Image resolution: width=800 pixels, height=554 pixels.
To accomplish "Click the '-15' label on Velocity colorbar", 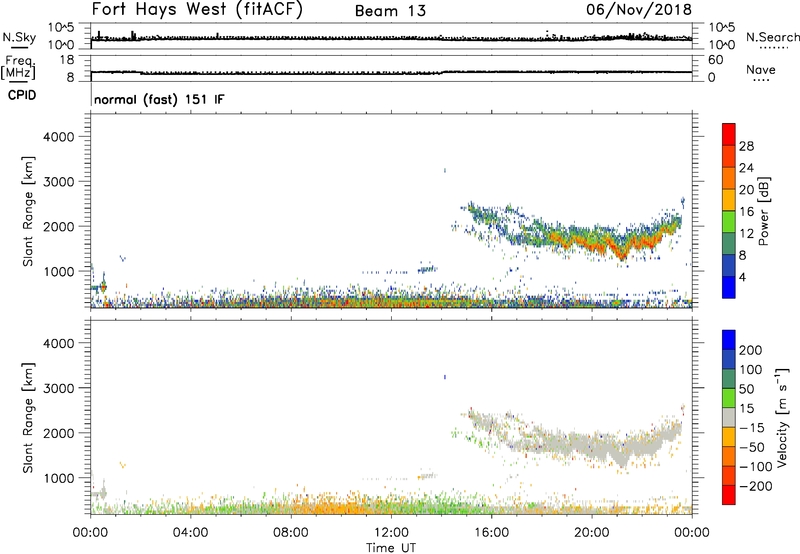I will [752, 428].
